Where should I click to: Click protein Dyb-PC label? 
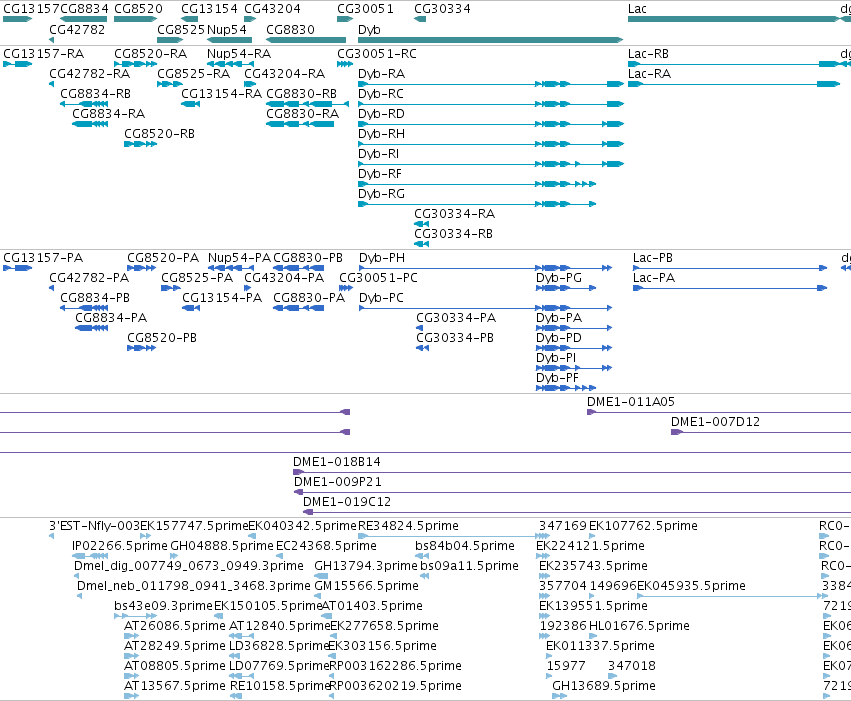(382, 298)
